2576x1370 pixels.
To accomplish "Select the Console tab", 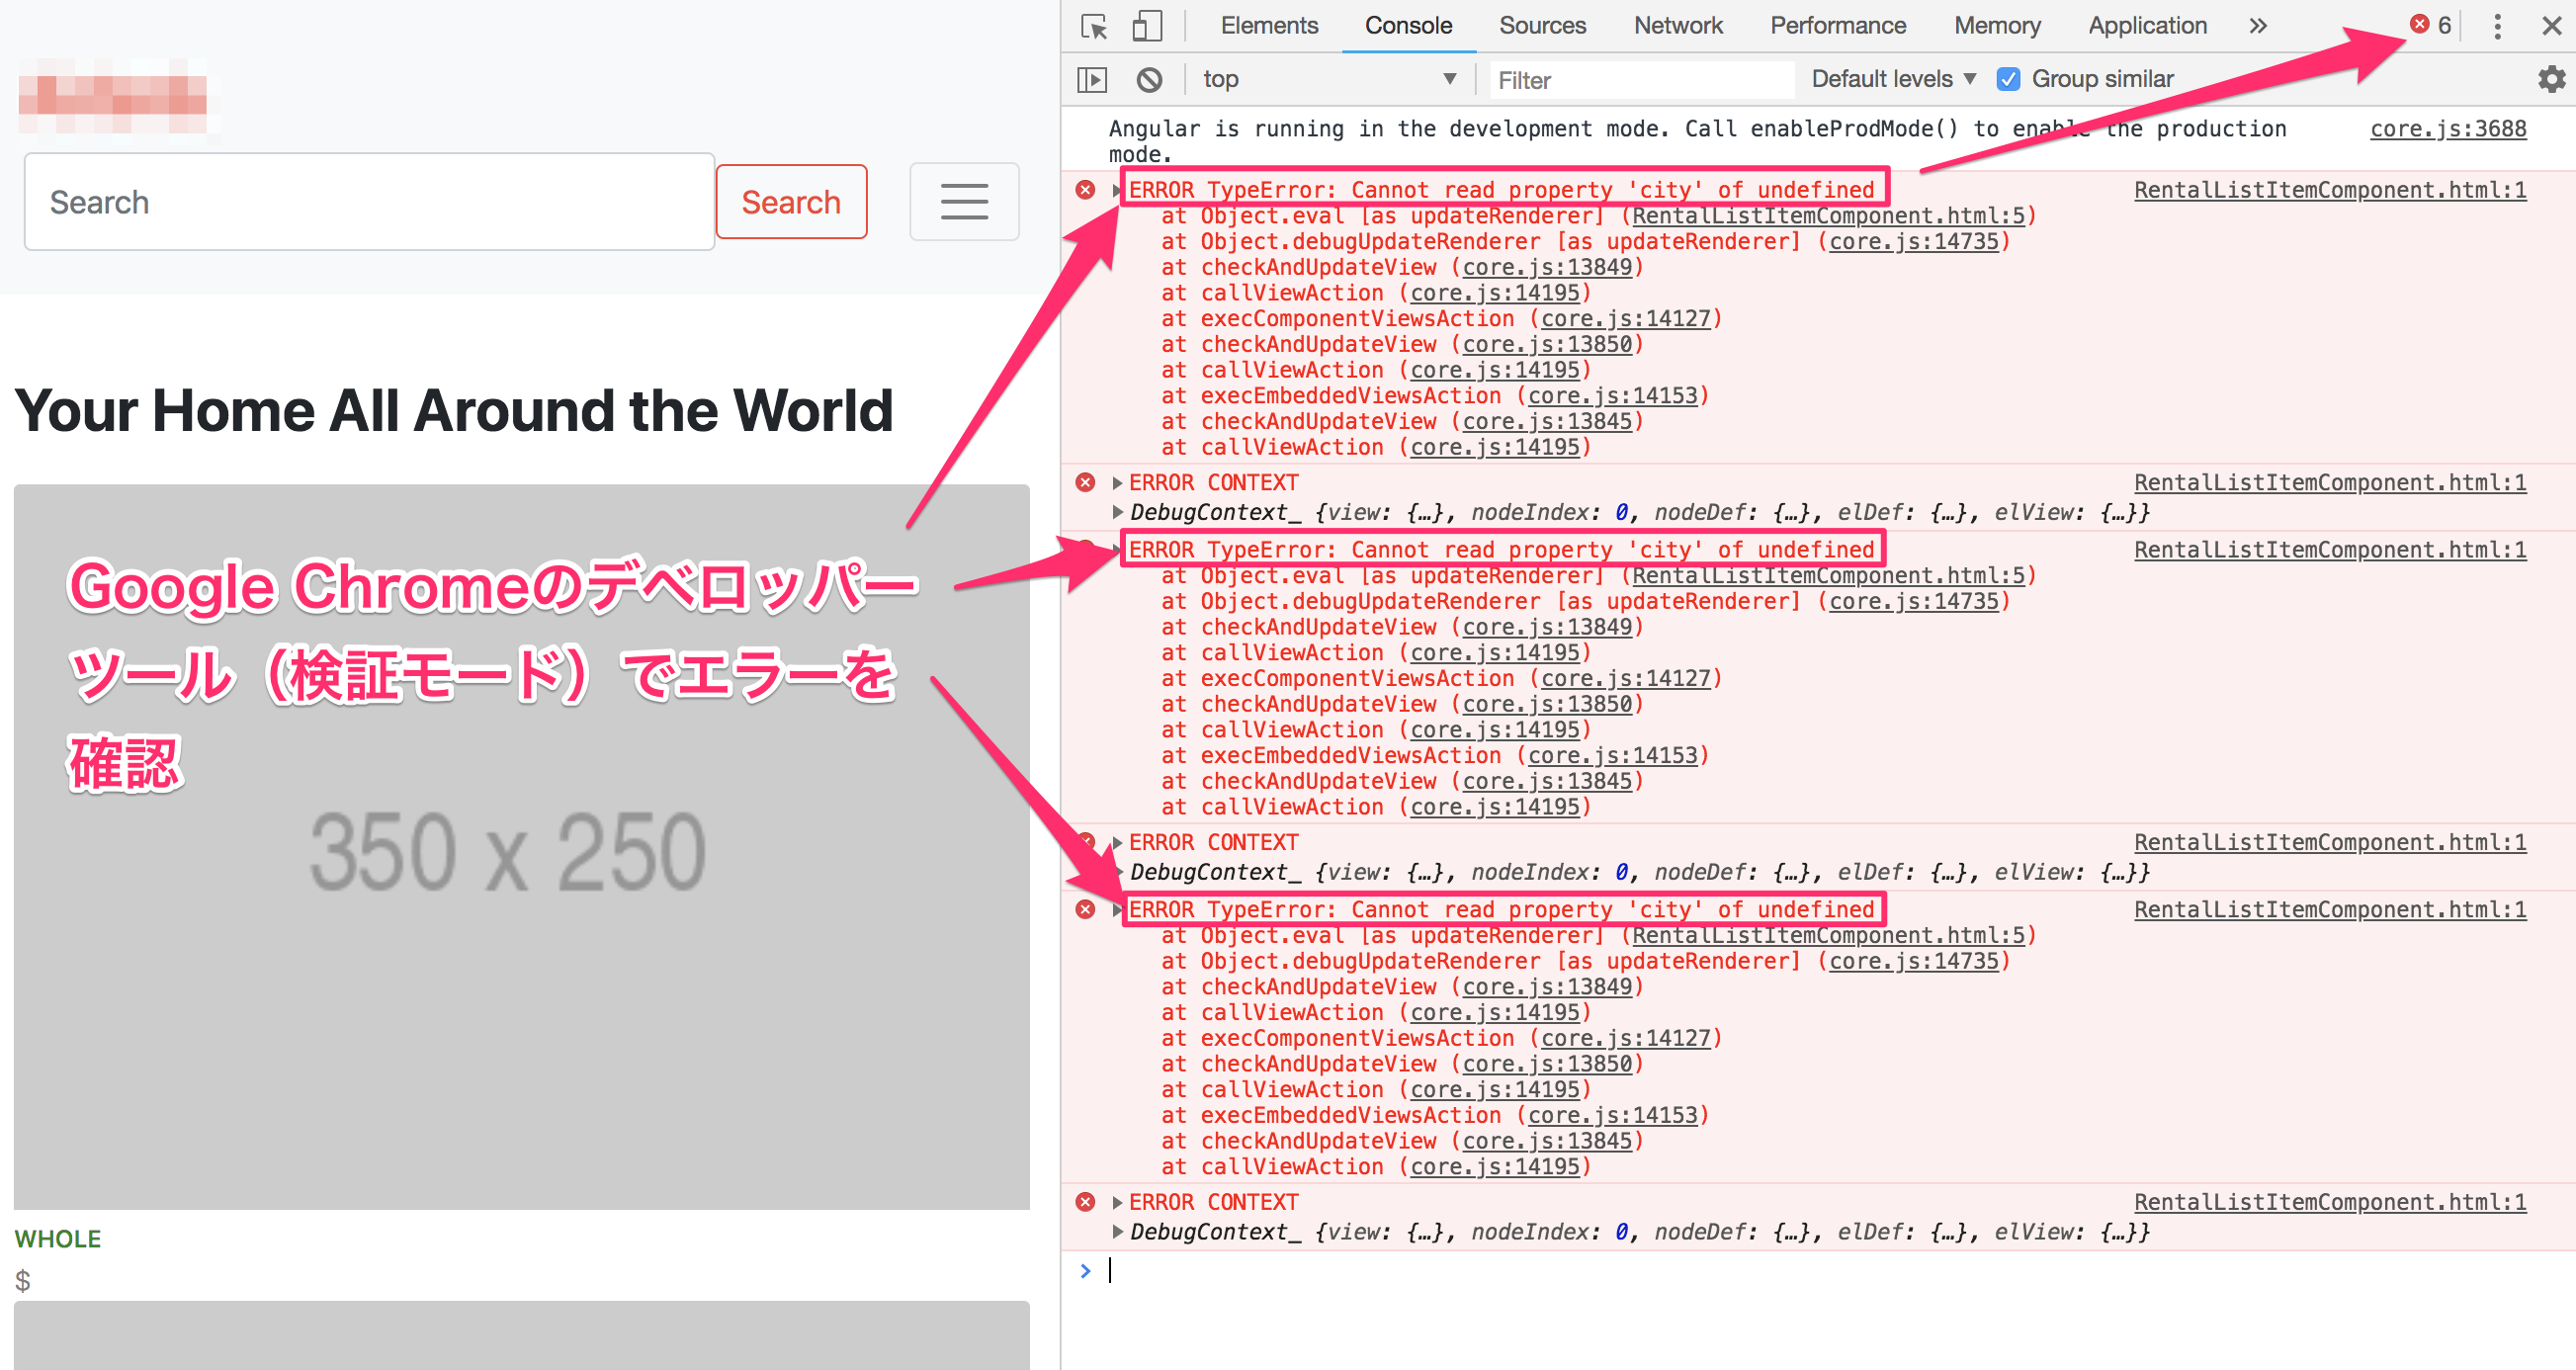I will pos(1408,26).
